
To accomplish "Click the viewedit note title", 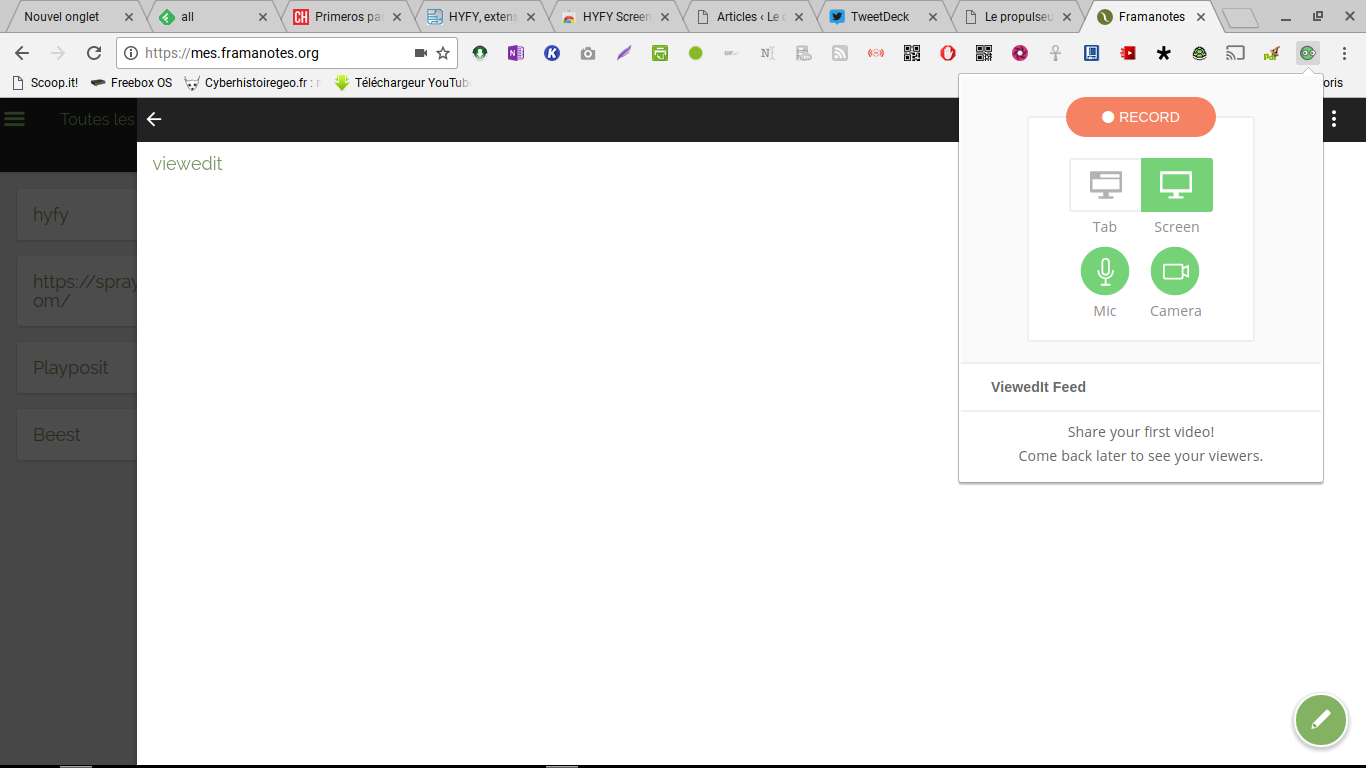I will tap(187, 164).
